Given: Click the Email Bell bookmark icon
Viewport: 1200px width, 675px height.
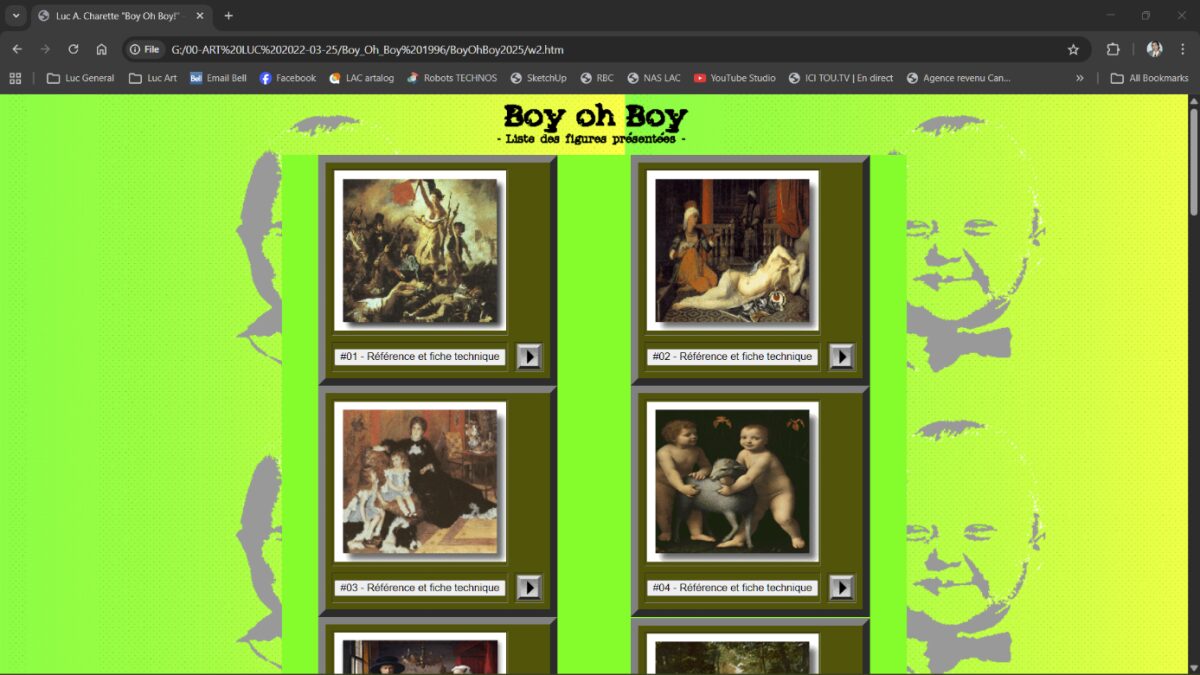Looking at the screenshot, I should tap(194, 78).
